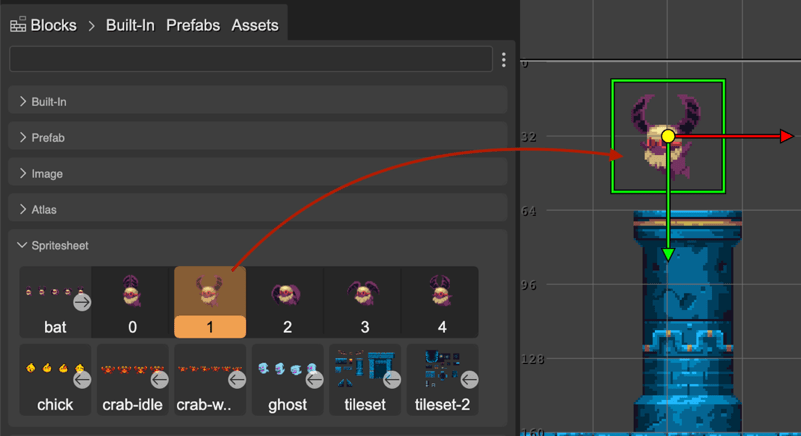Expand the Atlas section
Image resolution: width=801 pixels, height=436 pixels.
pyautogui.click(x=258, y=209)
